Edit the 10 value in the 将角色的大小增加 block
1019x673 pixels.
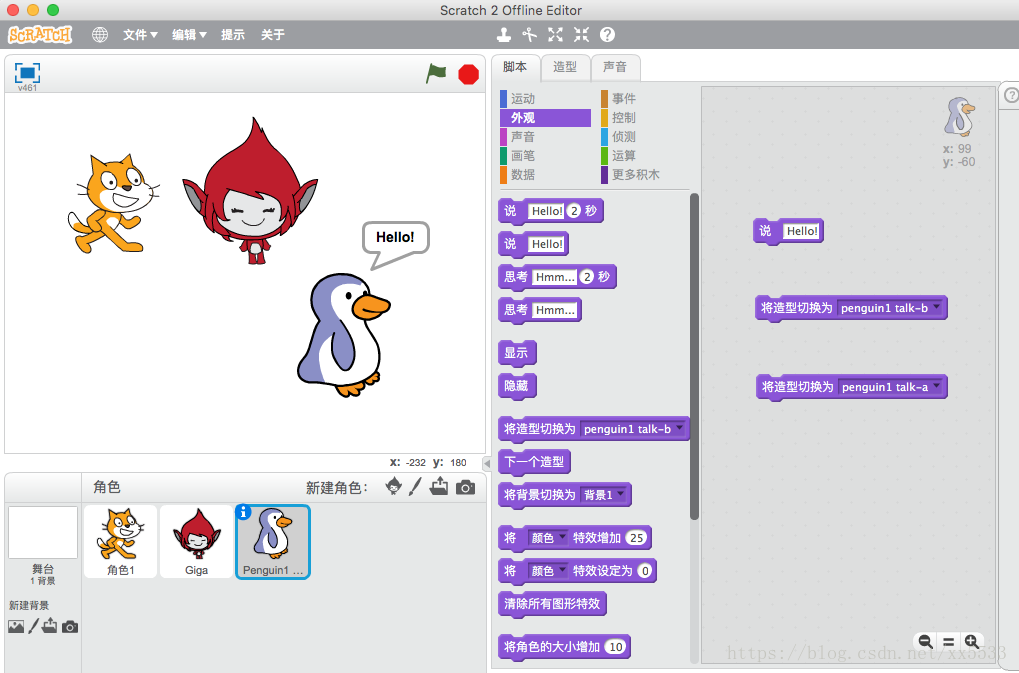click(x=615, y=647)
